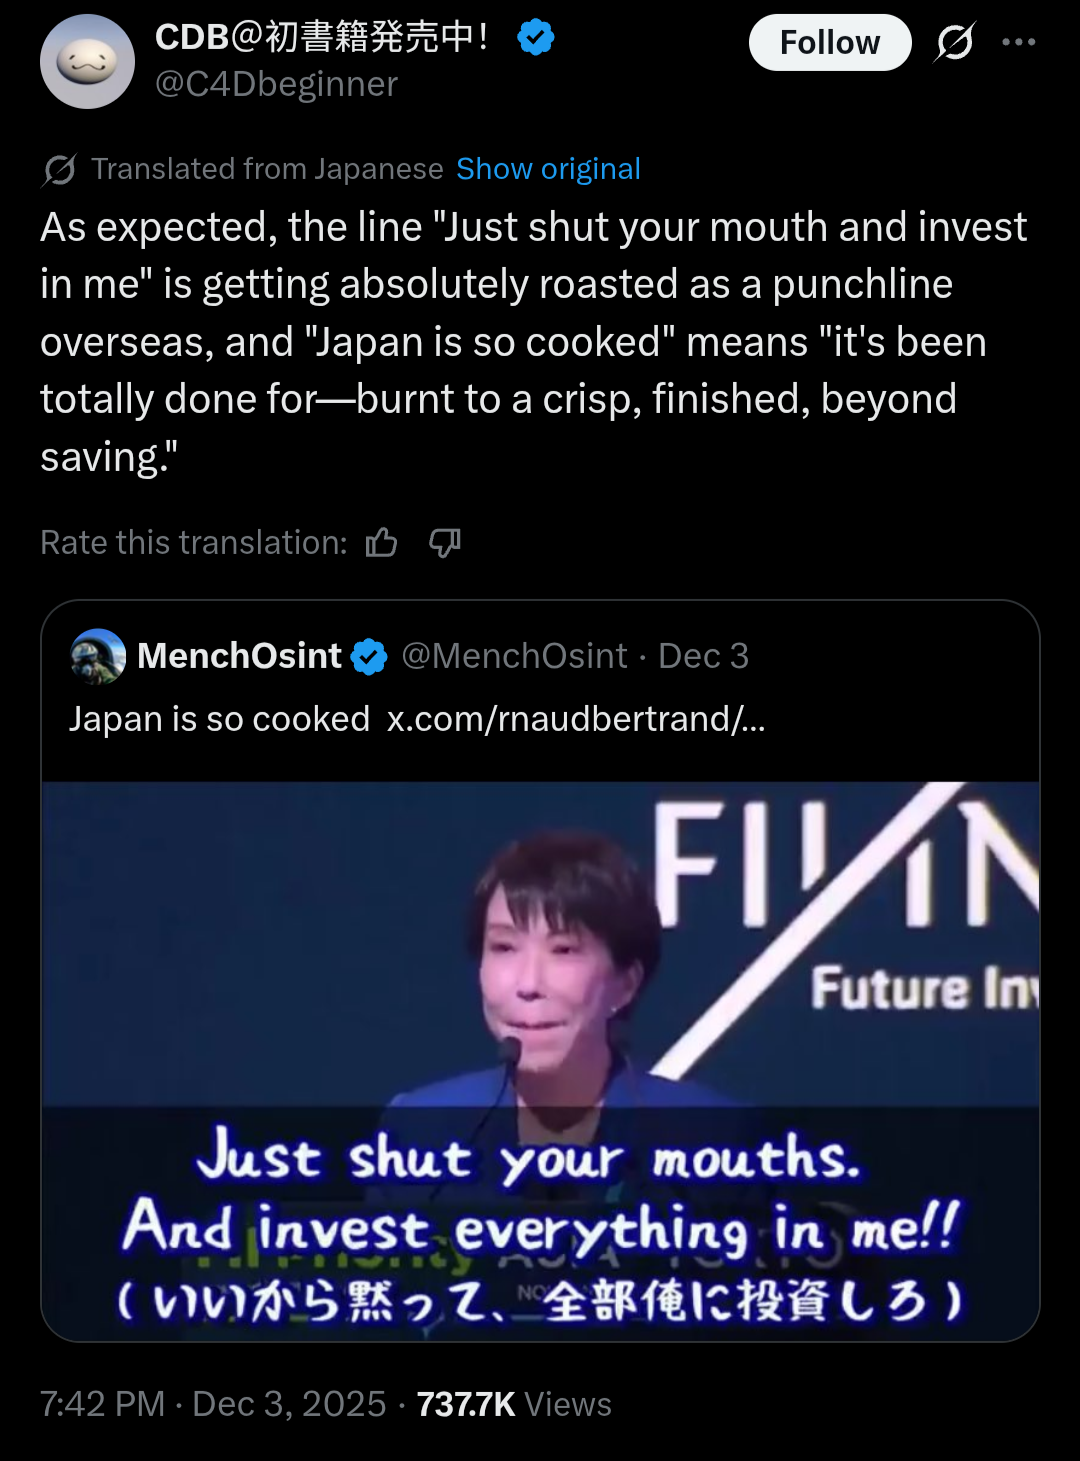Rate the translation with thumbs down
The image size is (1080, 1461).
click(444, 543)
